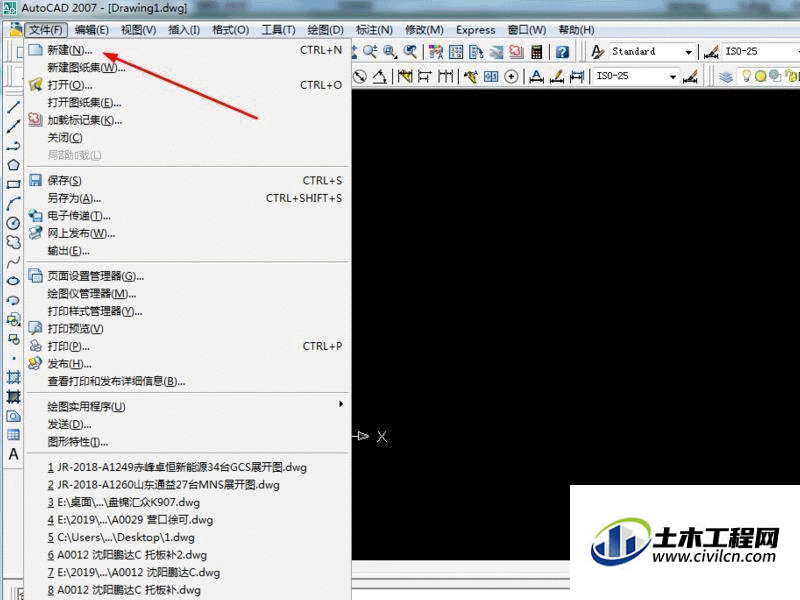This screenshot has width=800, height=600.
Task: Open the Standard text style dropdown
Action: pos(688,52)
